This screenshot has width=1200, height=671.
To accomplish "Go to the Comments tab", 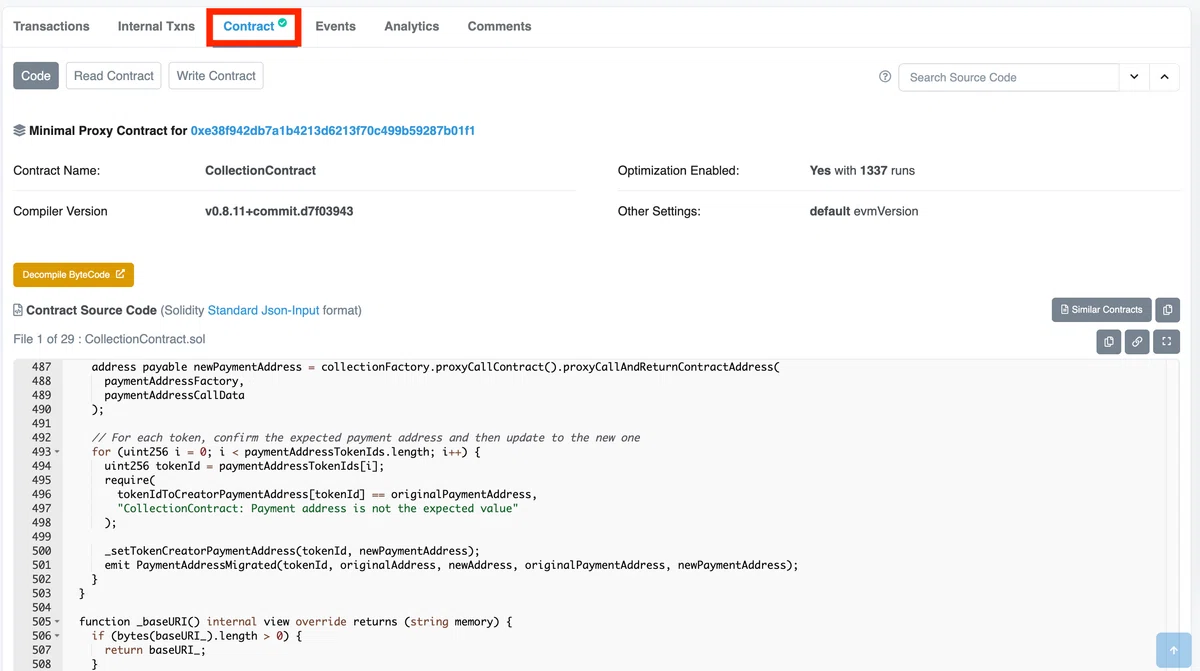I will click(x=499, y=26).
